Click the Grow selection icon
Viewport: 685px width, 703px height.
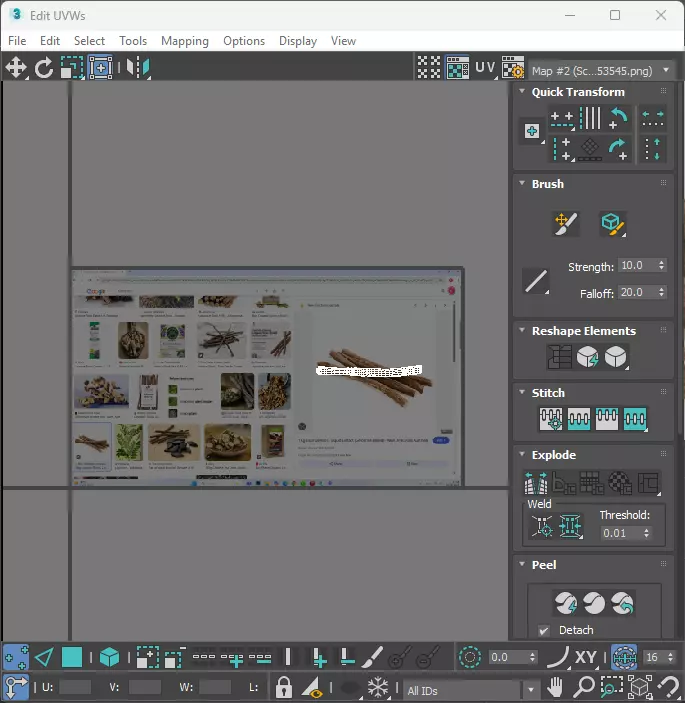148,657
